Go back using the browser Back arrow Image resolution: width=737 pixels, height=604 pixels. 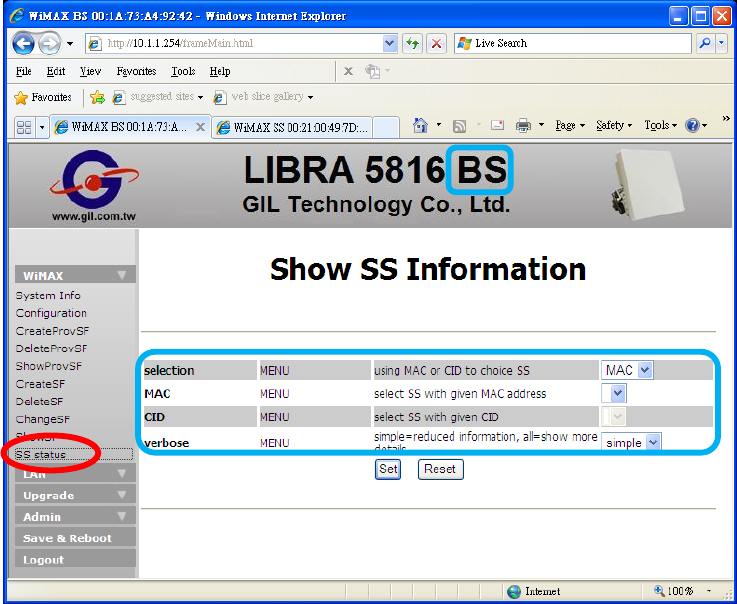[x=23, y=44]
